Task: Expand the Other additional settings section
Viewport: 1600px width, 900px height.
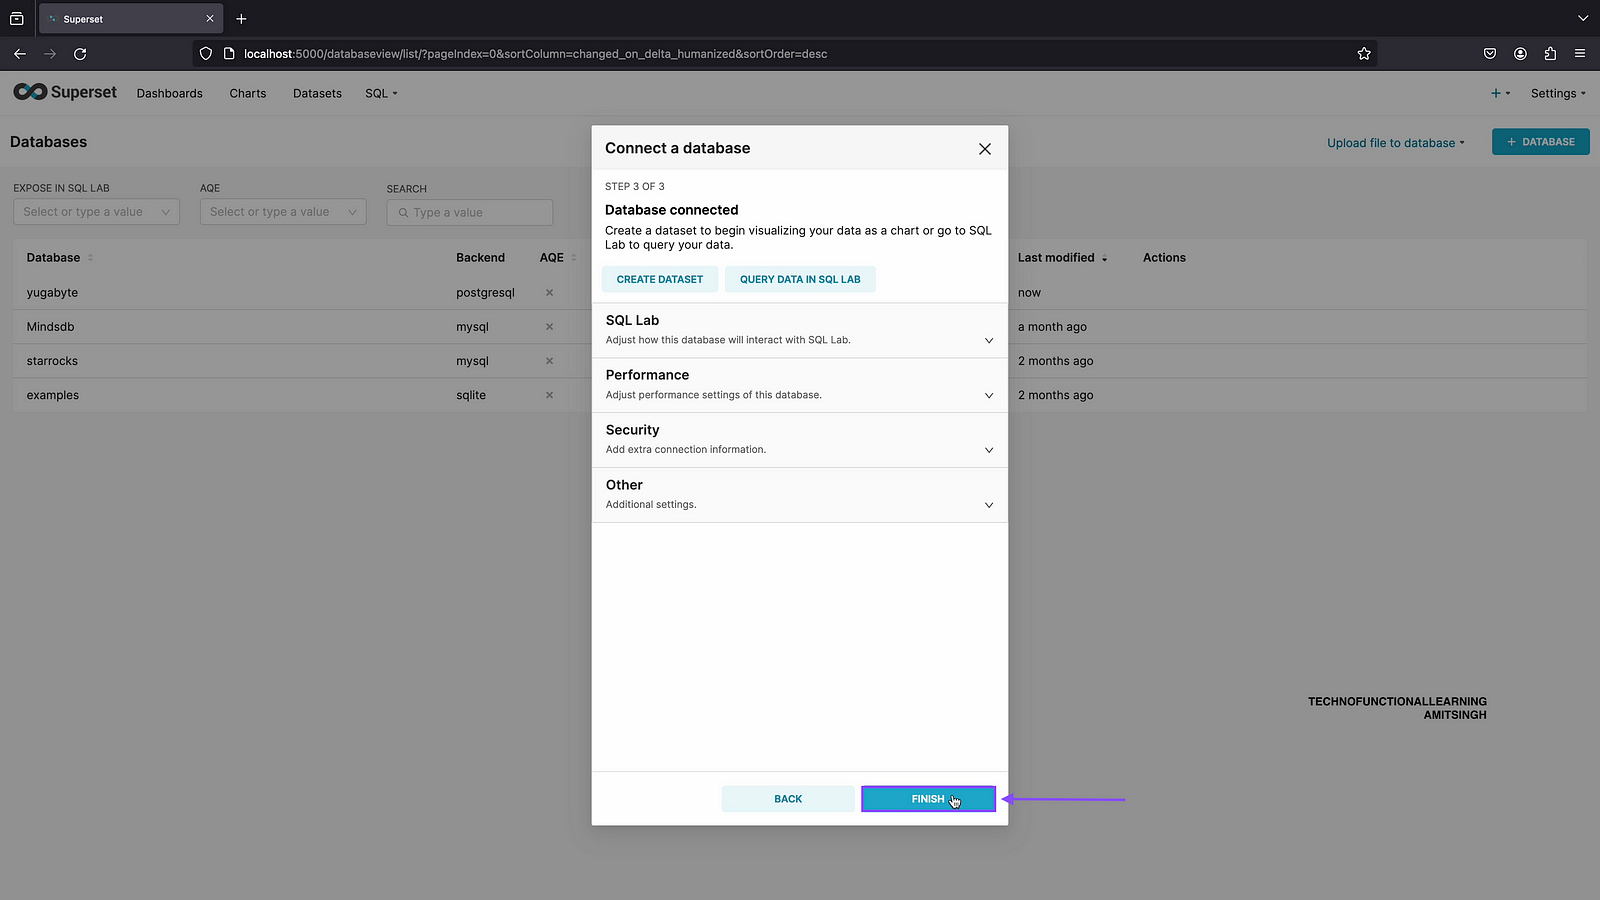Action: 799,495
